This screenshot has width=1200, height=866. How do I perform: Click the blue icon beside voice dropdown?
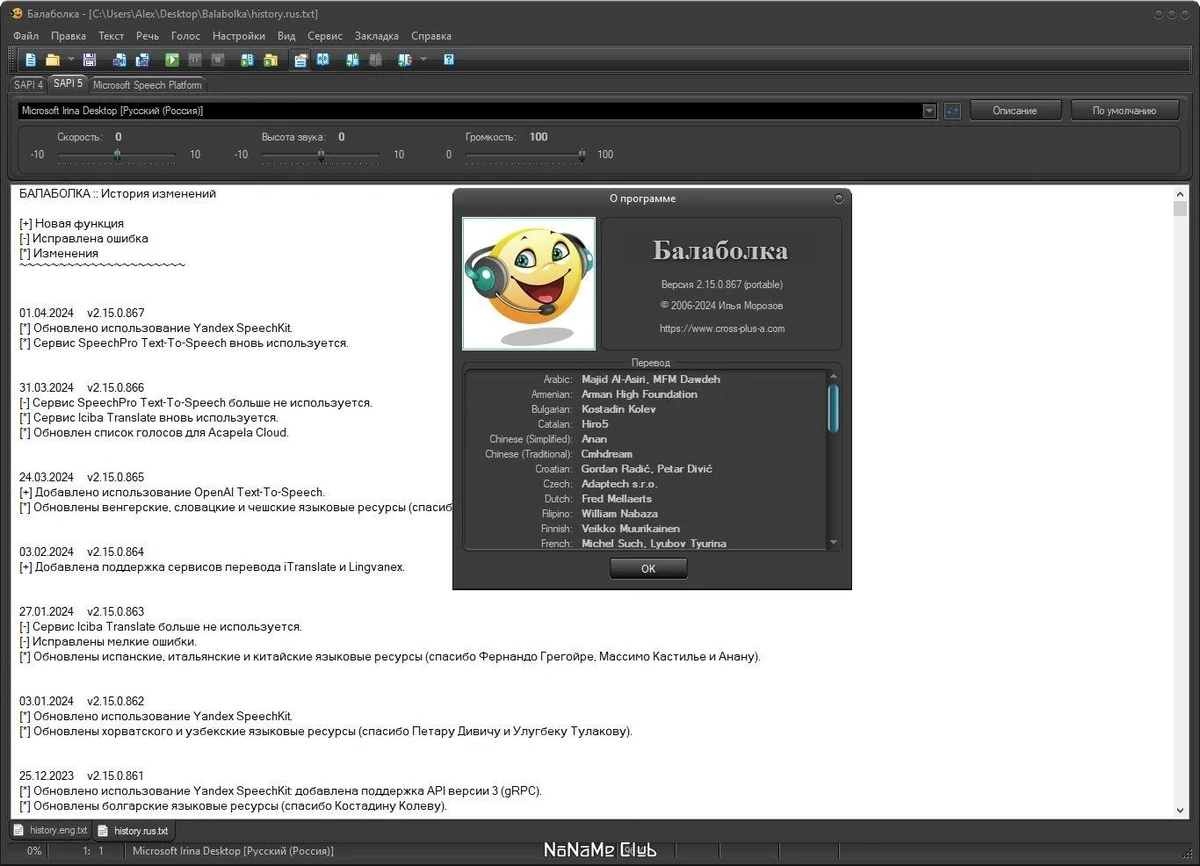pos(952,111)
